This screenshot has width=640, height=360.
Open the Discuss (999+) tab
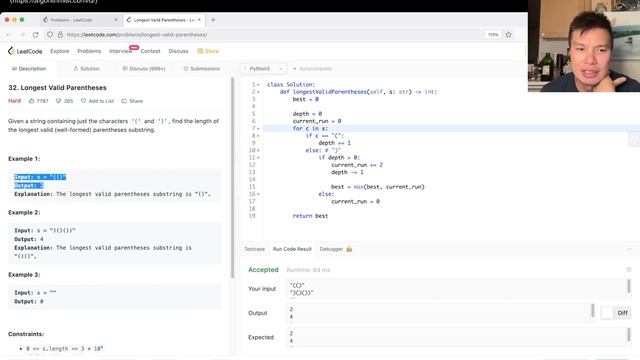[144, 69]
